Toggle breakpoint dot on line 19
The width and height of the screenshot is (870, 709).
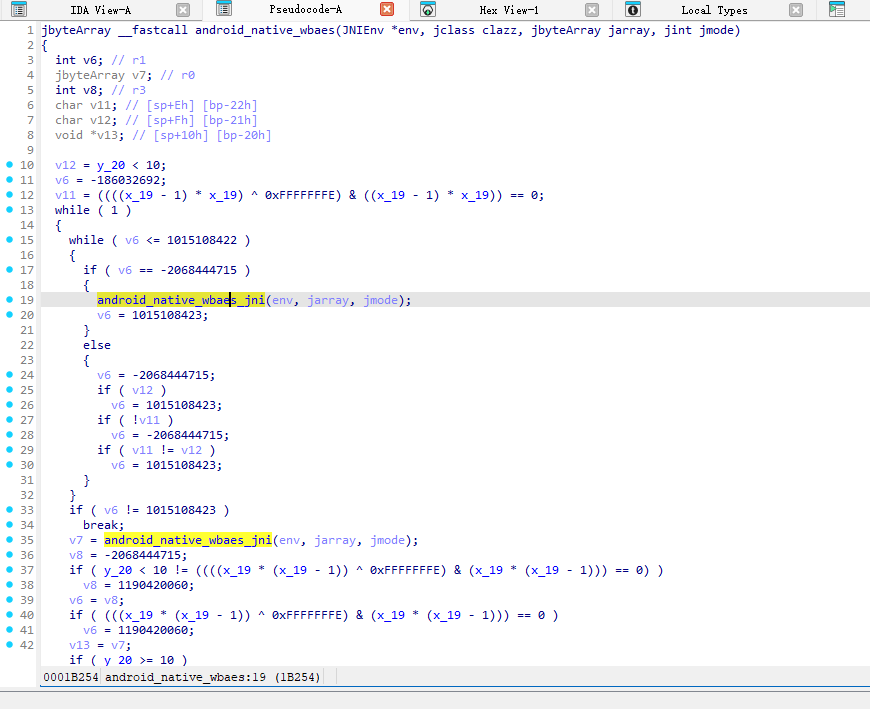pyautogui.click(x=9, y=300)
